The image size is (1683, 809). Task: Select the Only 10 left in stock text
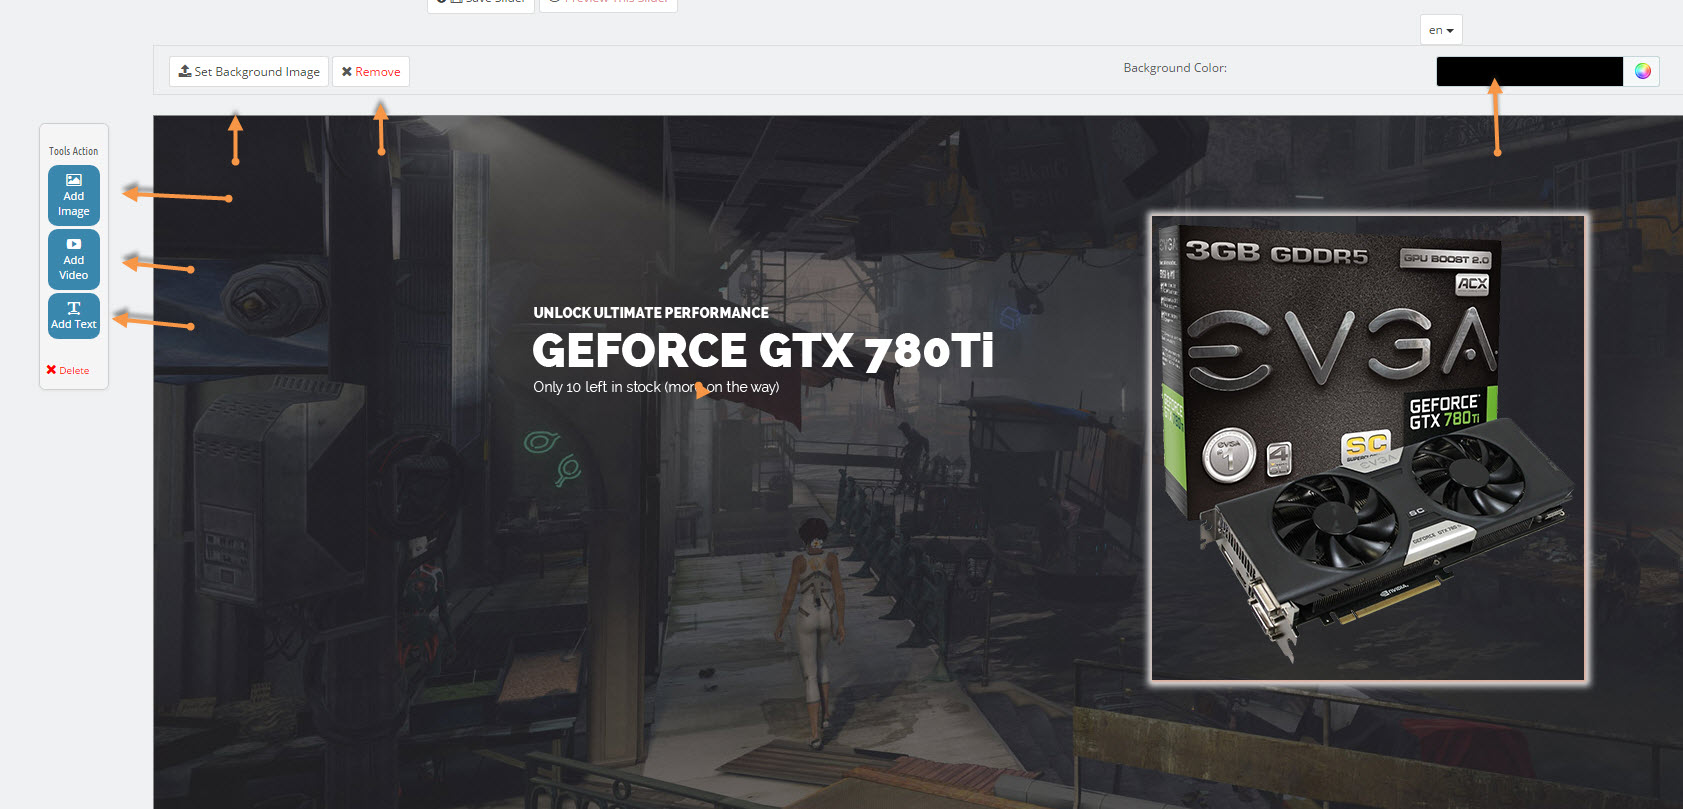(656, 387)
